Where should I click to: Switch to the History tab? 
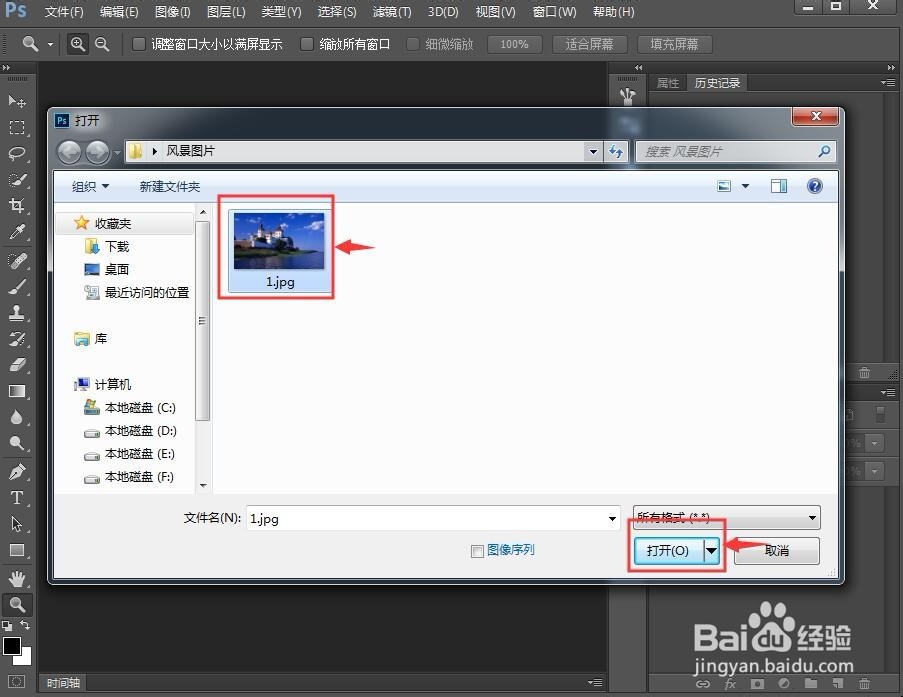pos(717,83)
